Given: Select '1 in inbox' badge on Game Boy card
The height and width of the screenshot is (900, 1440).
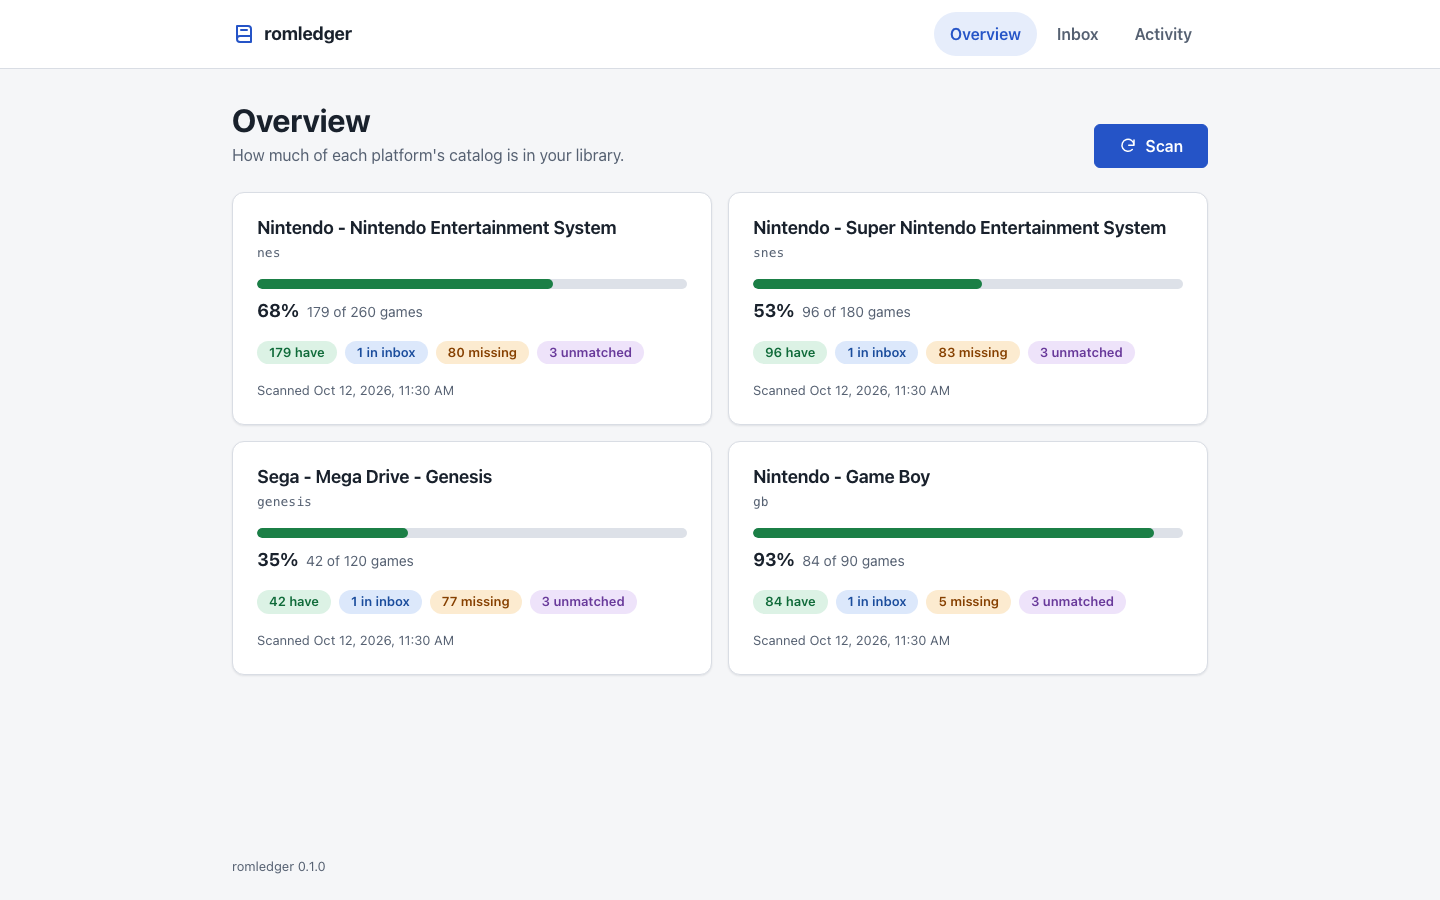Looking at the screenshot, I should pos(877,602).
